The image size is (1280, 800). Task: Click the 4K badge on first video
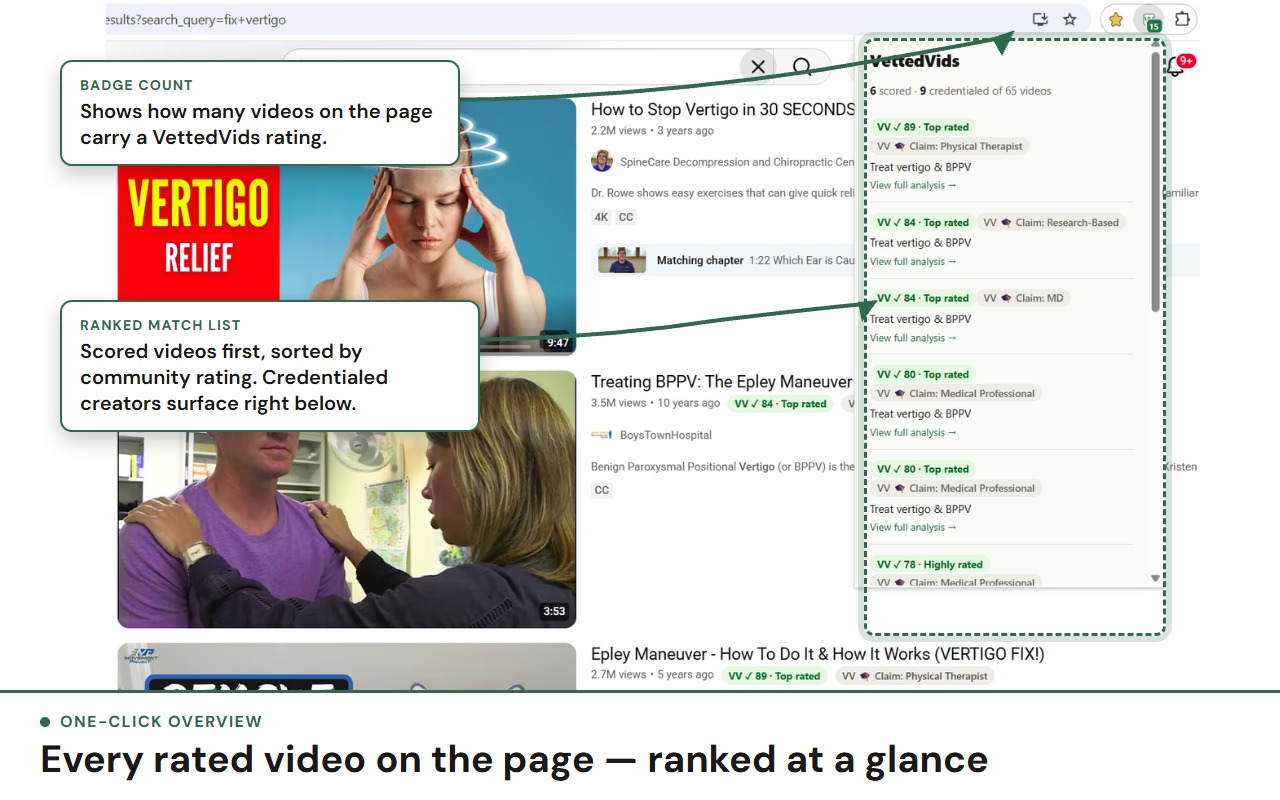(601, 217)
